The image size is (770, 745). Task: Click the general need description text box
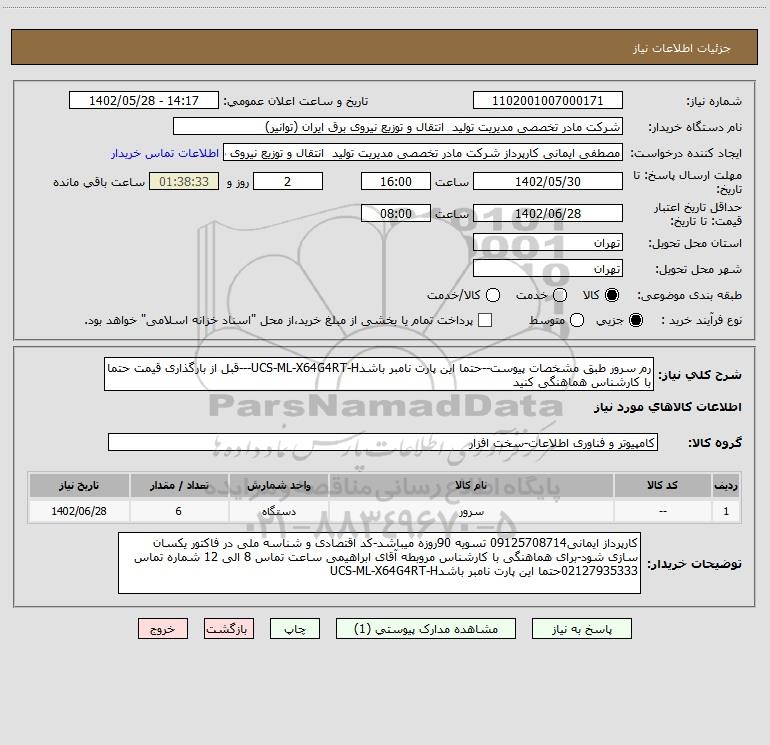(x=379, y=375)
